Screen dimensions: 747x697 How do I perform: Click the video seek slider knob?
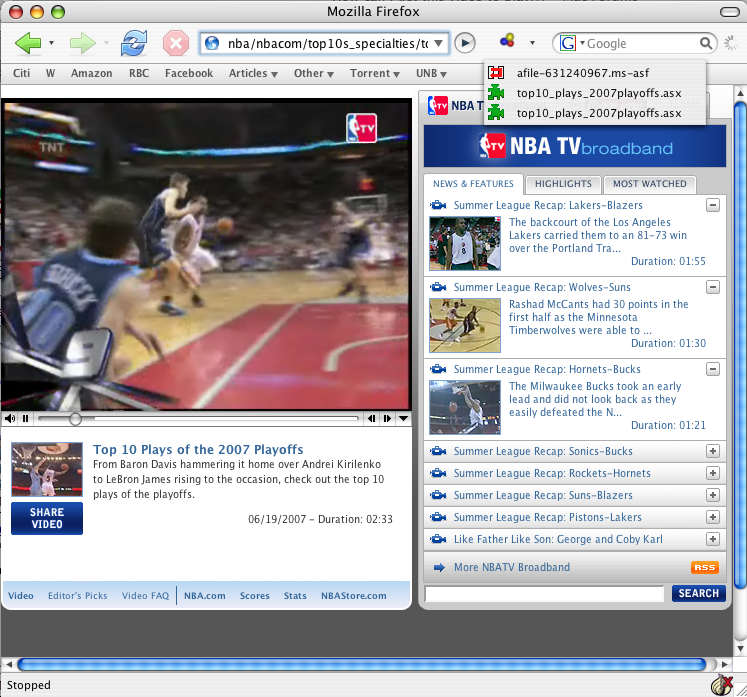tap(75, 419)
